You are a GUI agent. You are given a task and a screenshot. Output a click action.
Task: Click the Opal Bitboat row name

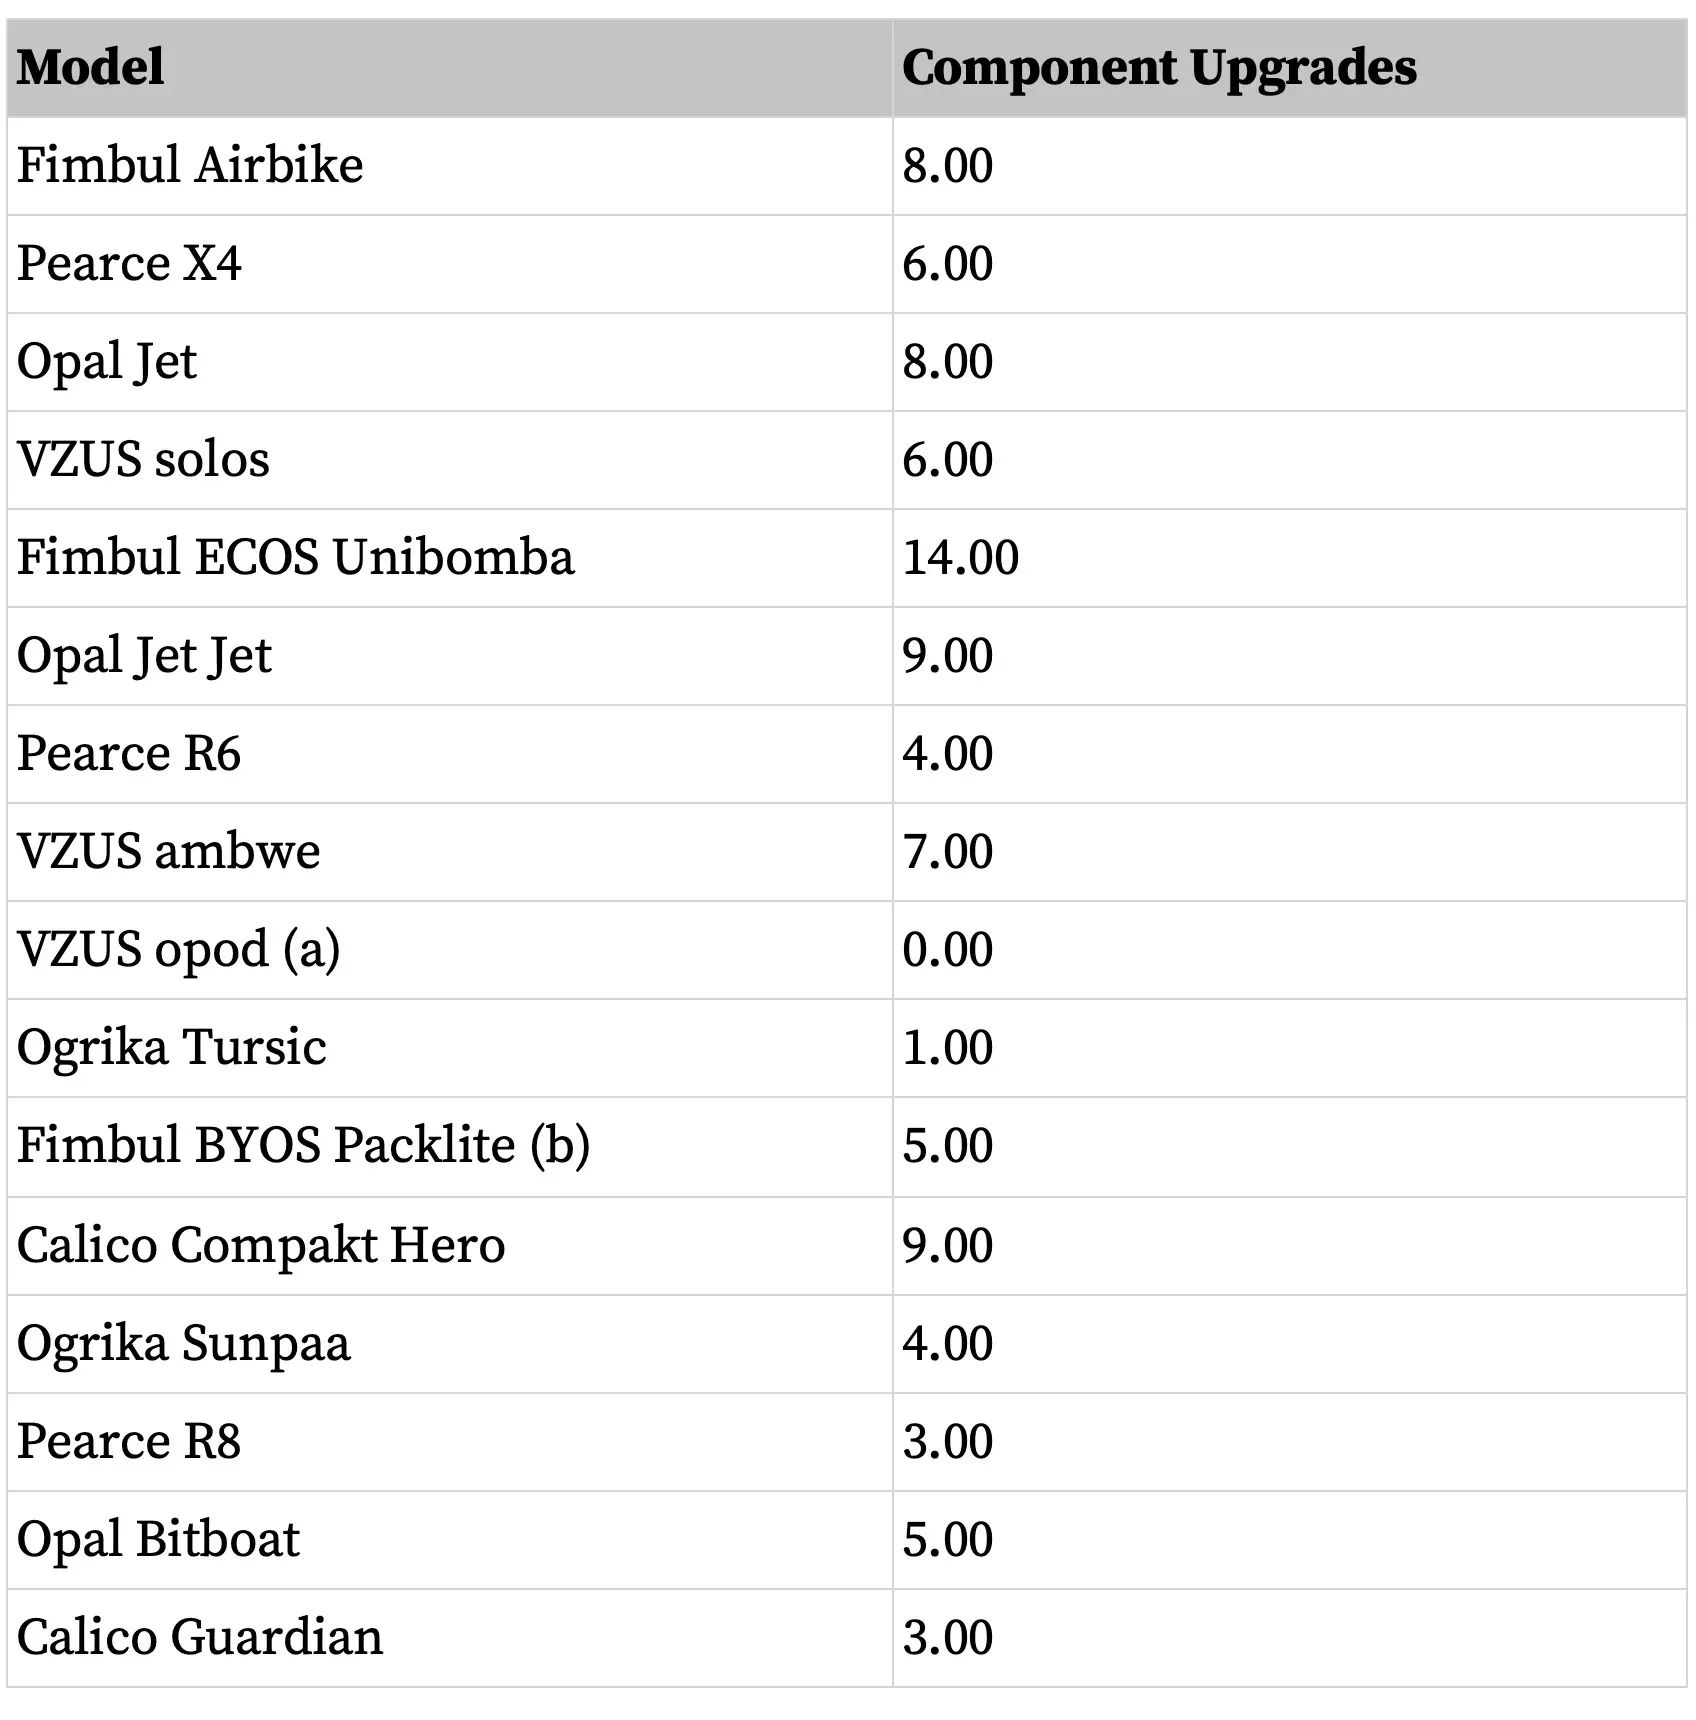[158, 1539]
